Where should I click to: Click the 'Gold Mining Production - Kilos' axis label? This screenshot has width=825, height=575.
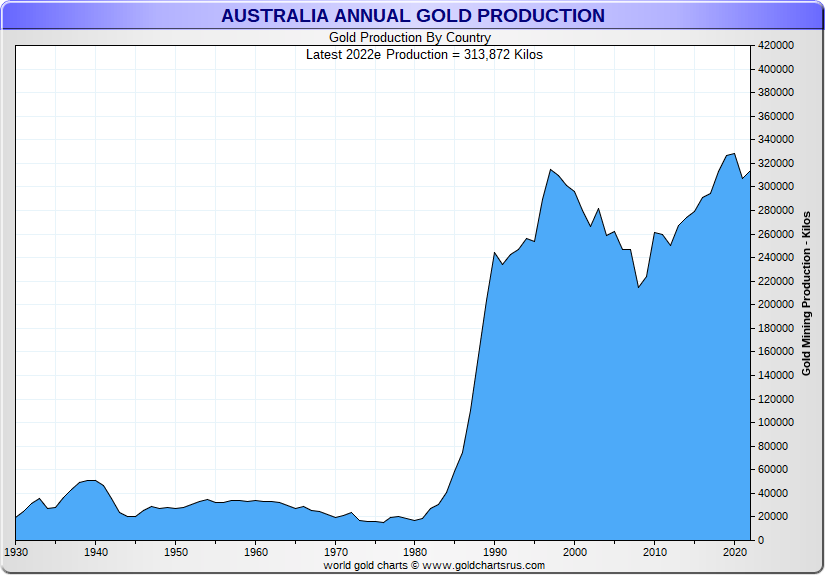pyautogui.click(x=806, y=293)
